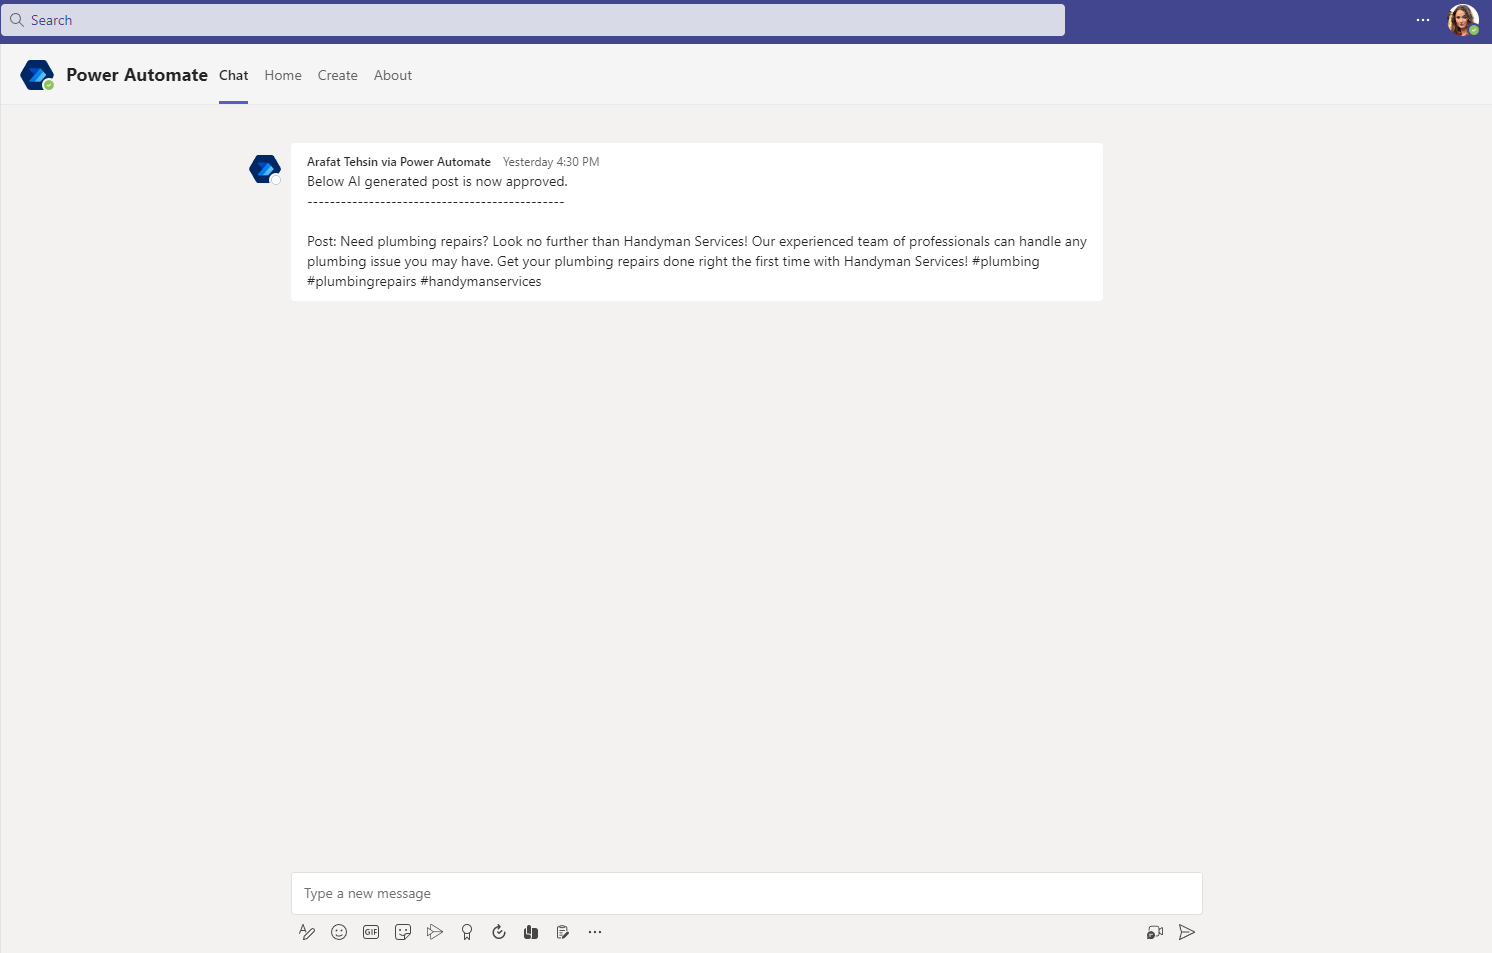Open the emoji picker

(x=339, y=932)
